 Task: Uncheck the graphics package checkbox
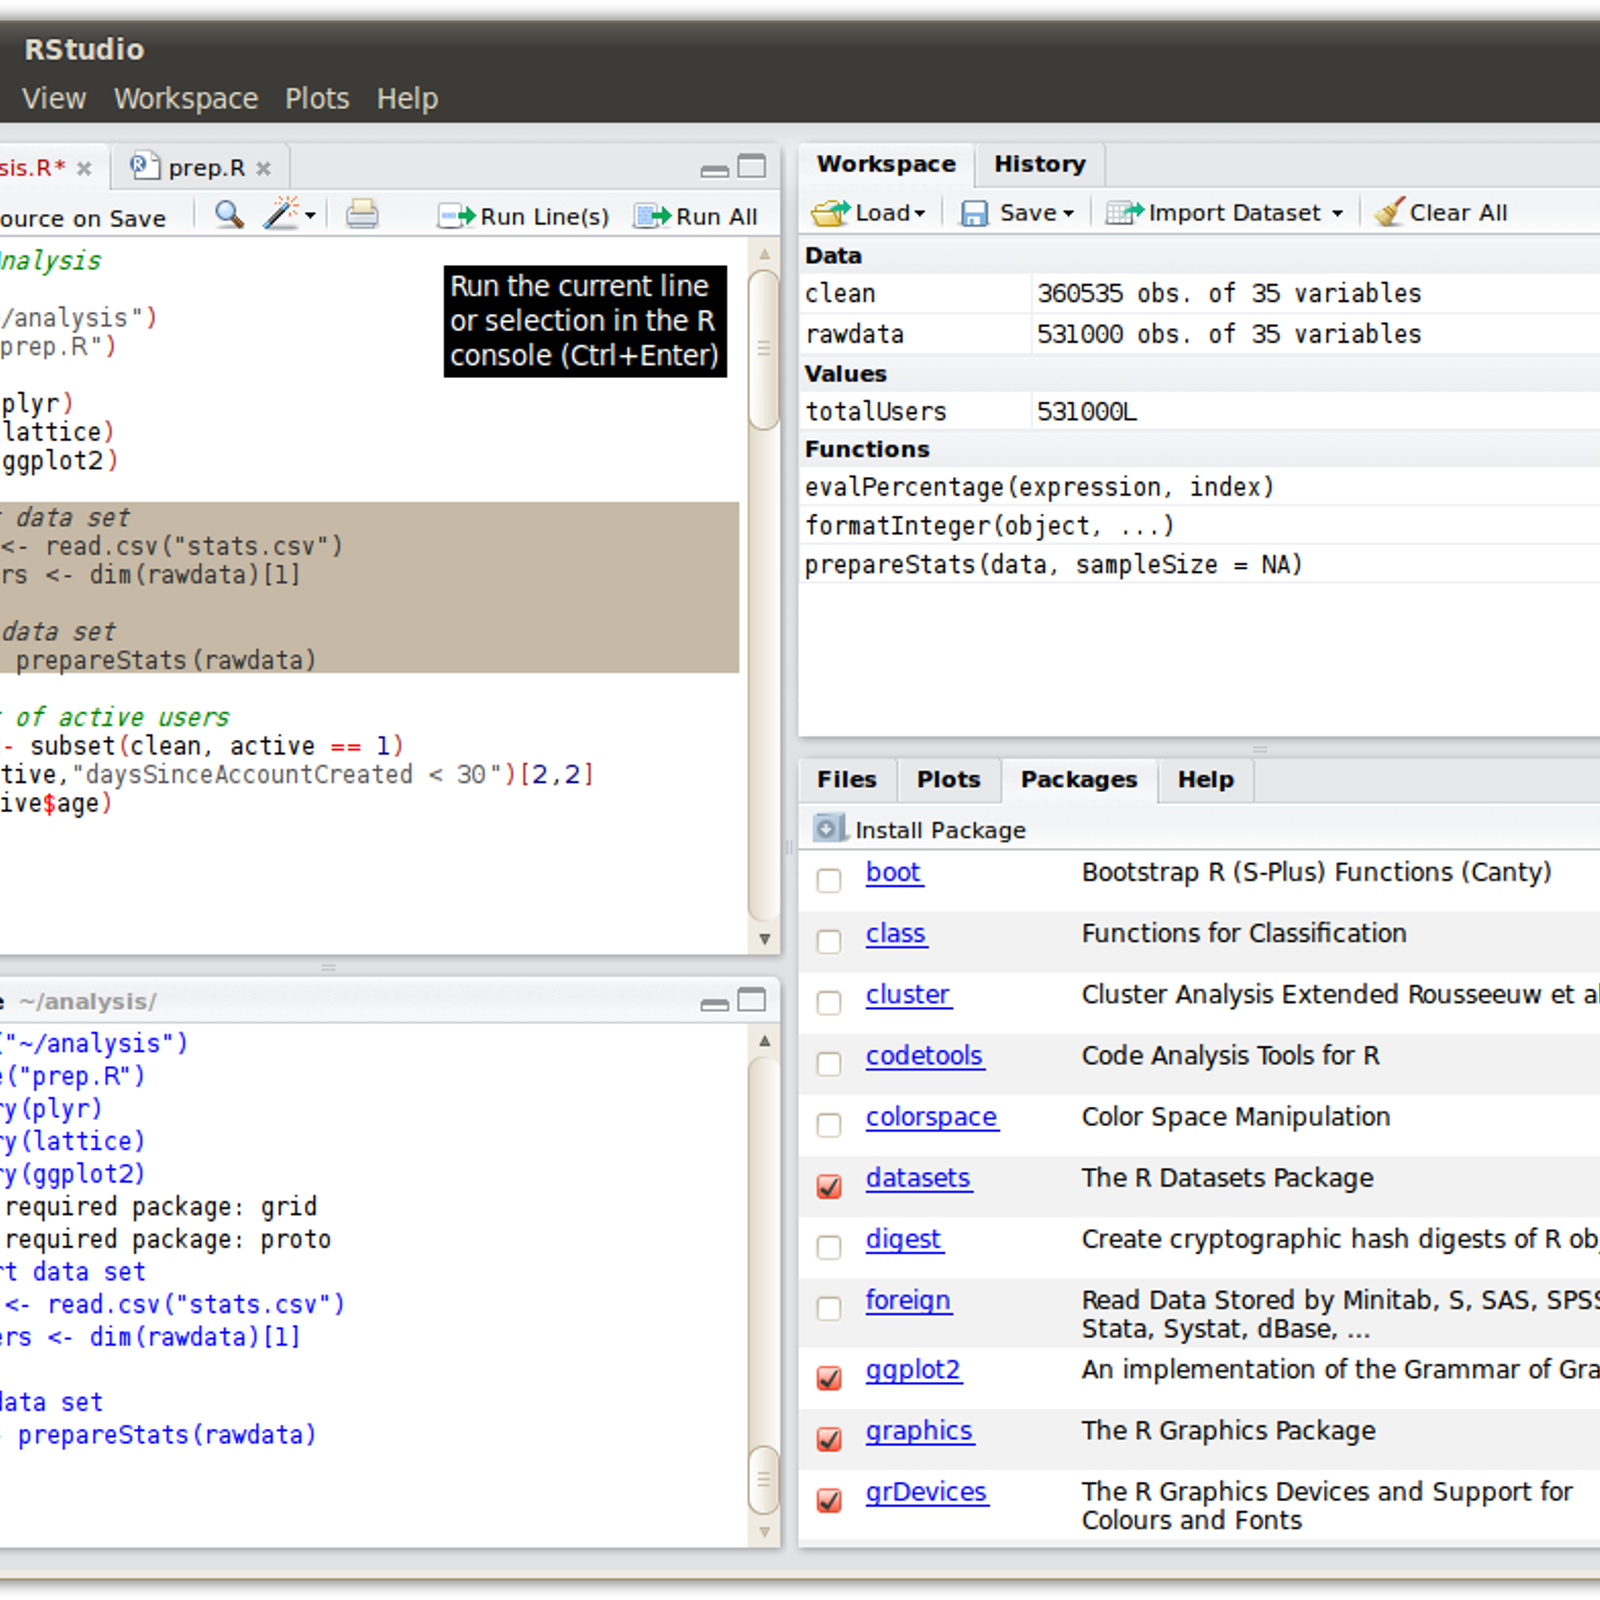point(829,1438)
